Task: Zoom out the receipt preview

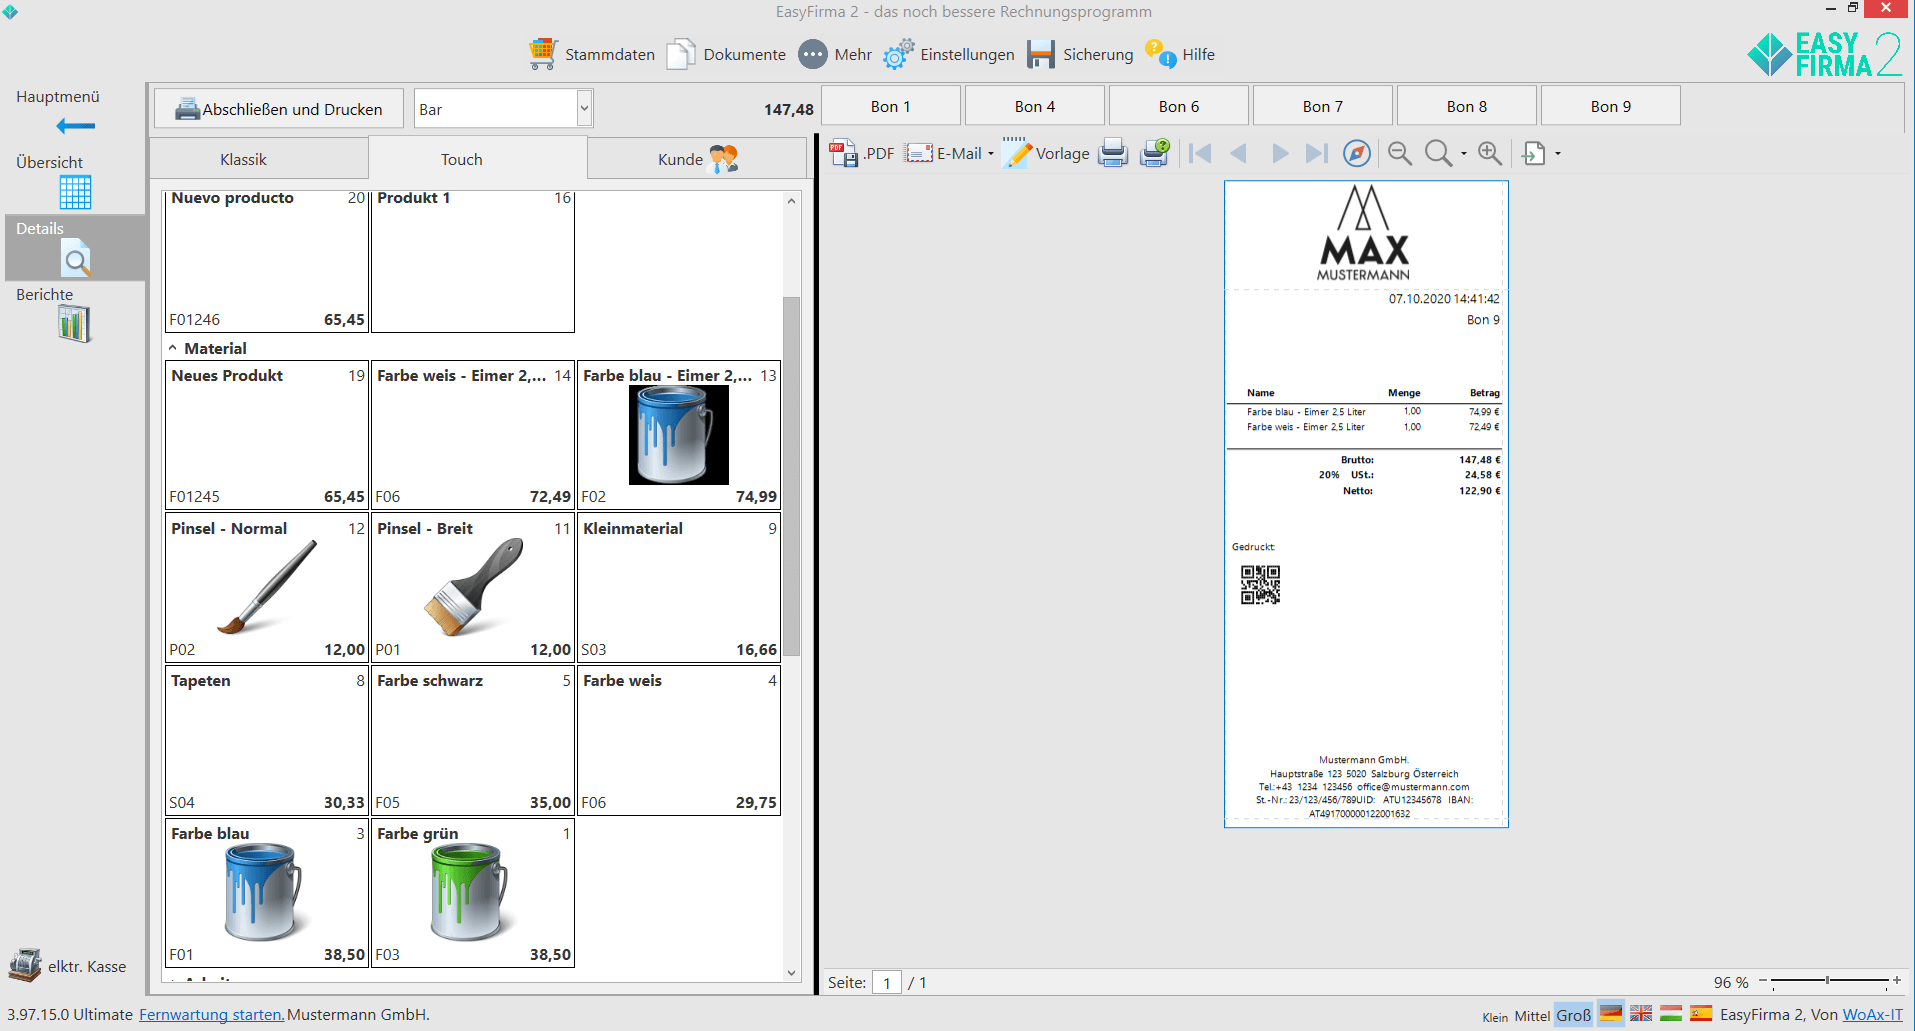Action: click(x=1400, y=153)
